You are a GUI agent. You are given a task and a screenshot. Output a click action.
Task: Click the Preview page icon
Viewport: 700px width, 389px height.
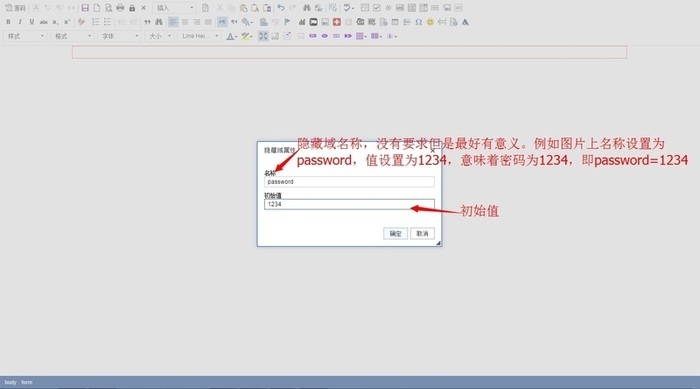coord(108,8)
